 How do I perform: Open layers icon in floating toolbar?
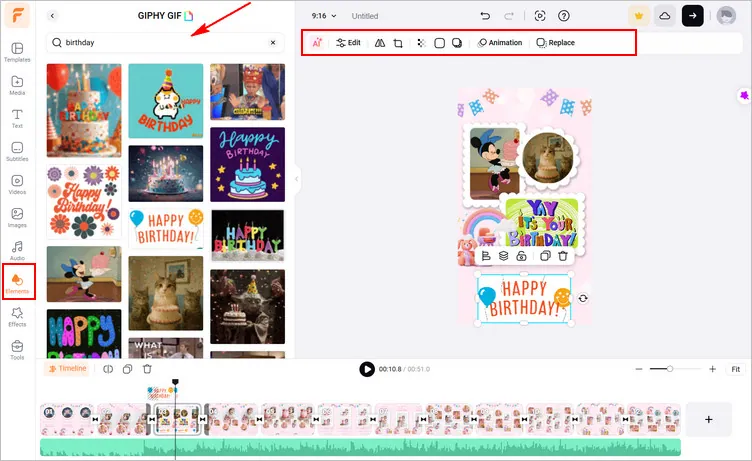pos(503,256)
